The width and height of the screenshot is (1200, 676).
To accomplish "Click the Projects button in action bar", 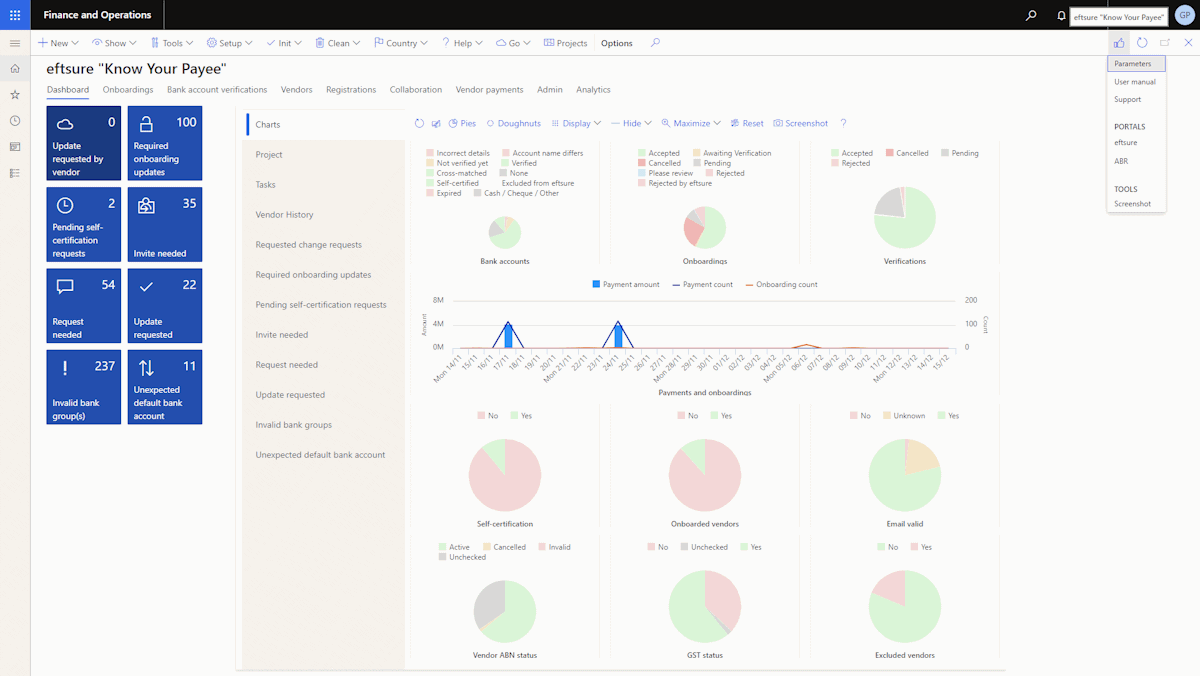I will (x=566, y=43).
